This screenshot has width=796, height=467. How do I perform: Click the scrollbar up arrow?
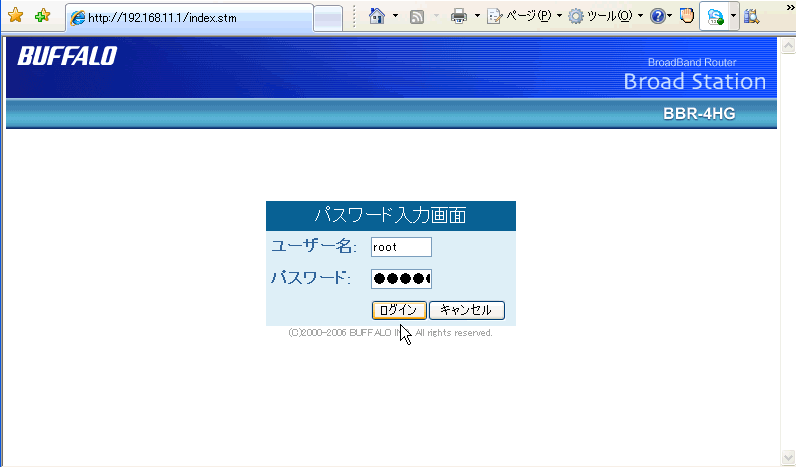[788, 46]
